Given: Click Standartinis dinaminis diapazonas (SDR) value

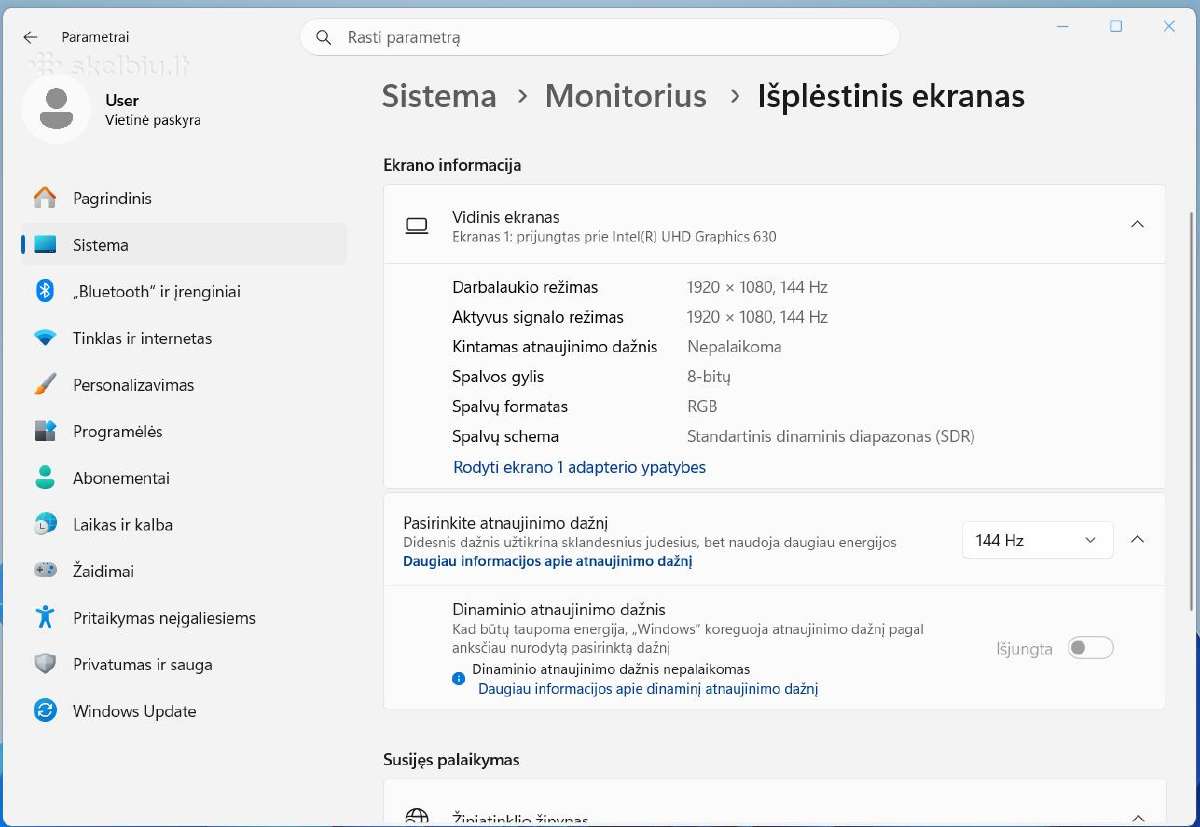Looking at the screenshot, I should pyautogui.click(x=831, y=437).
